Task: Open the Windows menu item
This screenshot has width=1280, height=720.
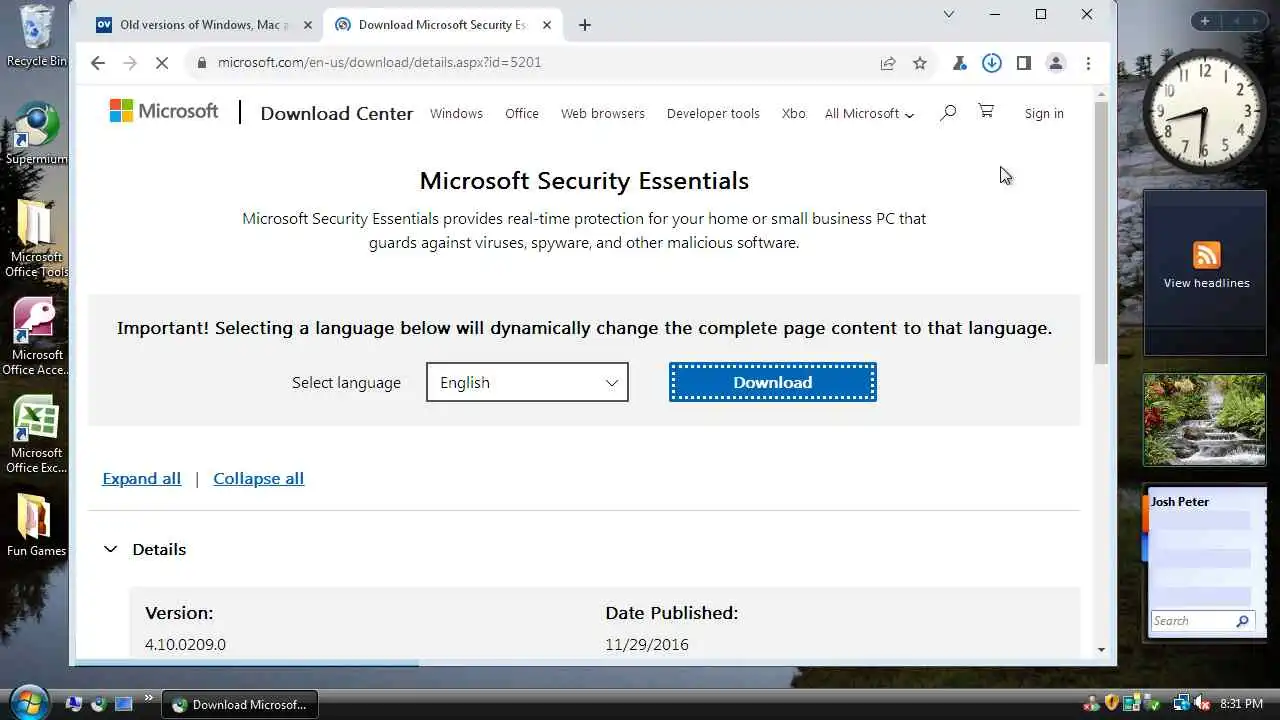Action: 456,113
